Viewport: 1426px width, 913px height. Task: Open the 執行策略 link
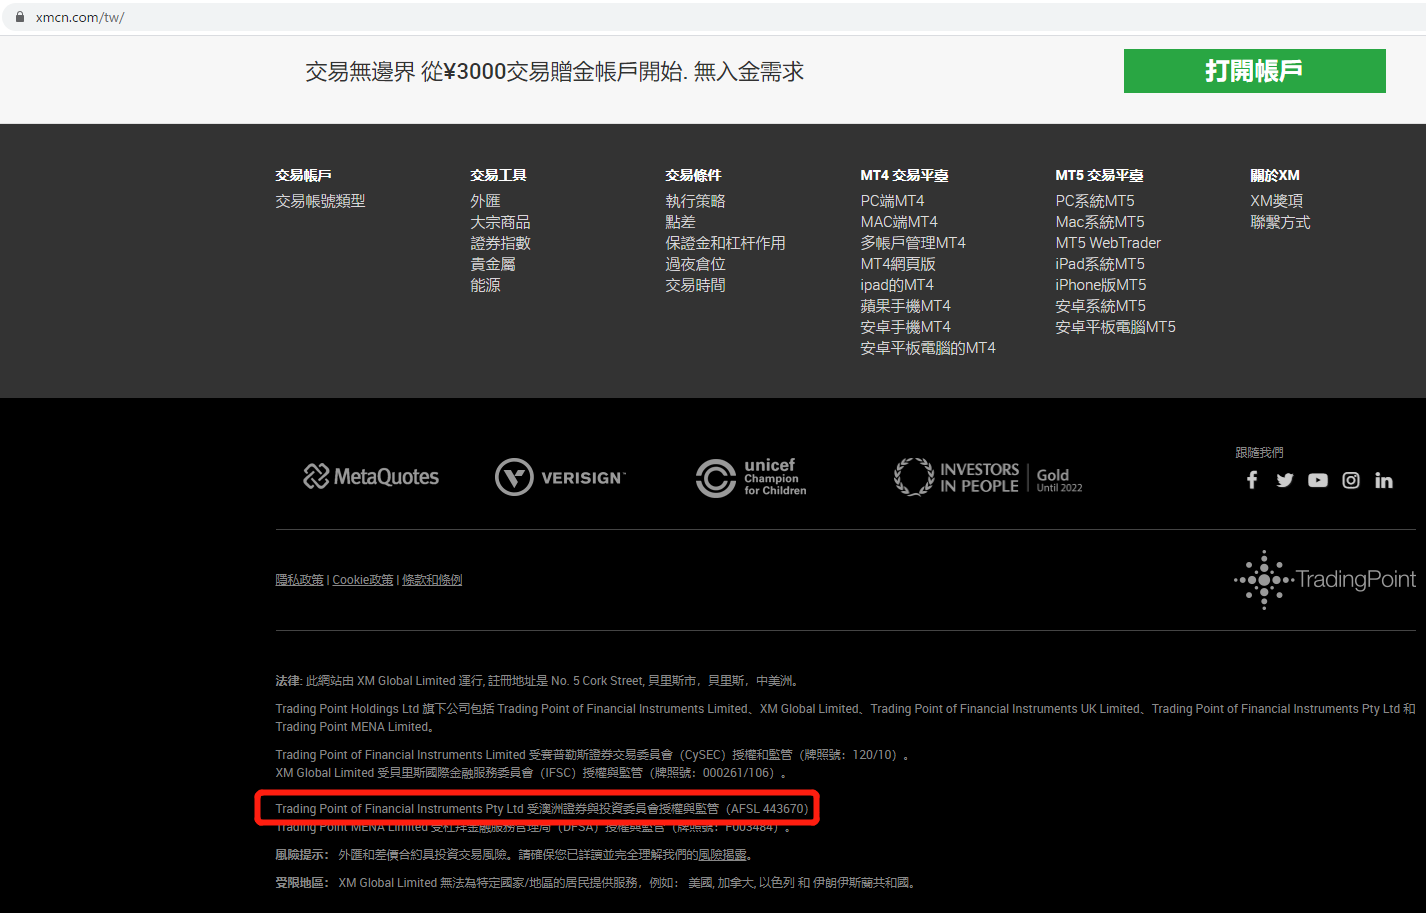pos(695,201)
